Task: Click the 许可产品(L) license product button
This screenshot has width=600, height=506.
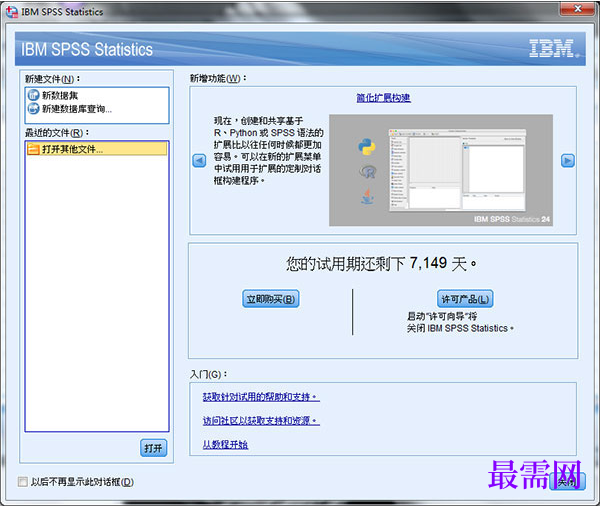Action: [465, 299]
